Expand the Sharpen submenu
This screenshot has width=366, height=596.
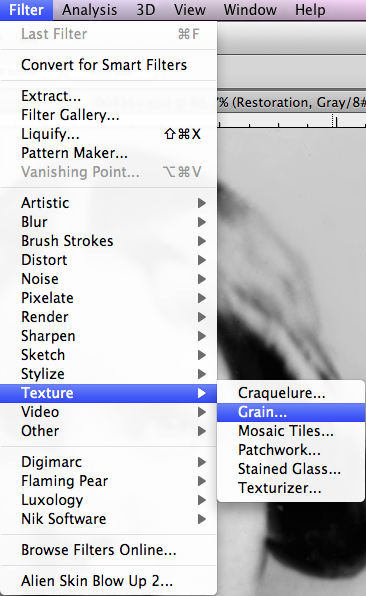[x=108, y=336]
